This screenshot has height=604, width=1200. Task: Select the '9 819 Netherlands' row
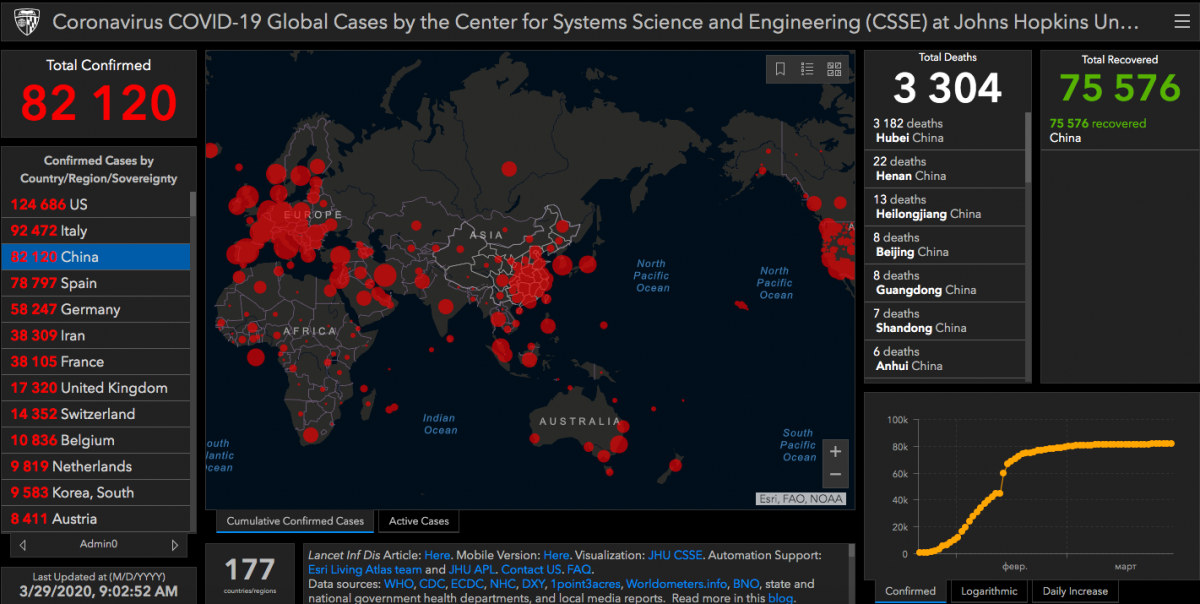point(96,466)
